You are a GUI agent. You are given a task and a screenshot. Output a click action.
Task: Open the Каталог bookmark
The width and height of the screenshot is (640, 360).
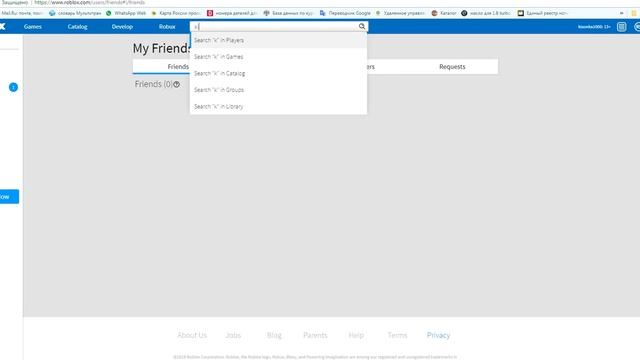click(x=444, y=13)
